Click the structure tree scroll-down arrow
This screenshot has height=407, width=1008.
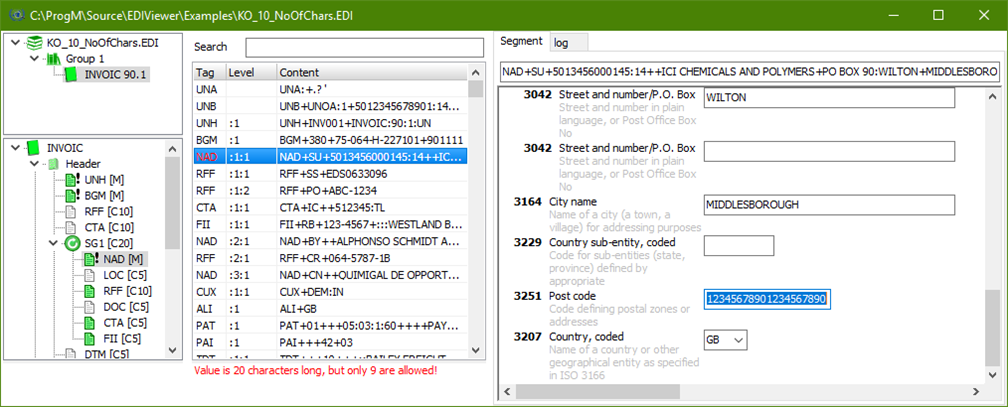tap(172, 350)
